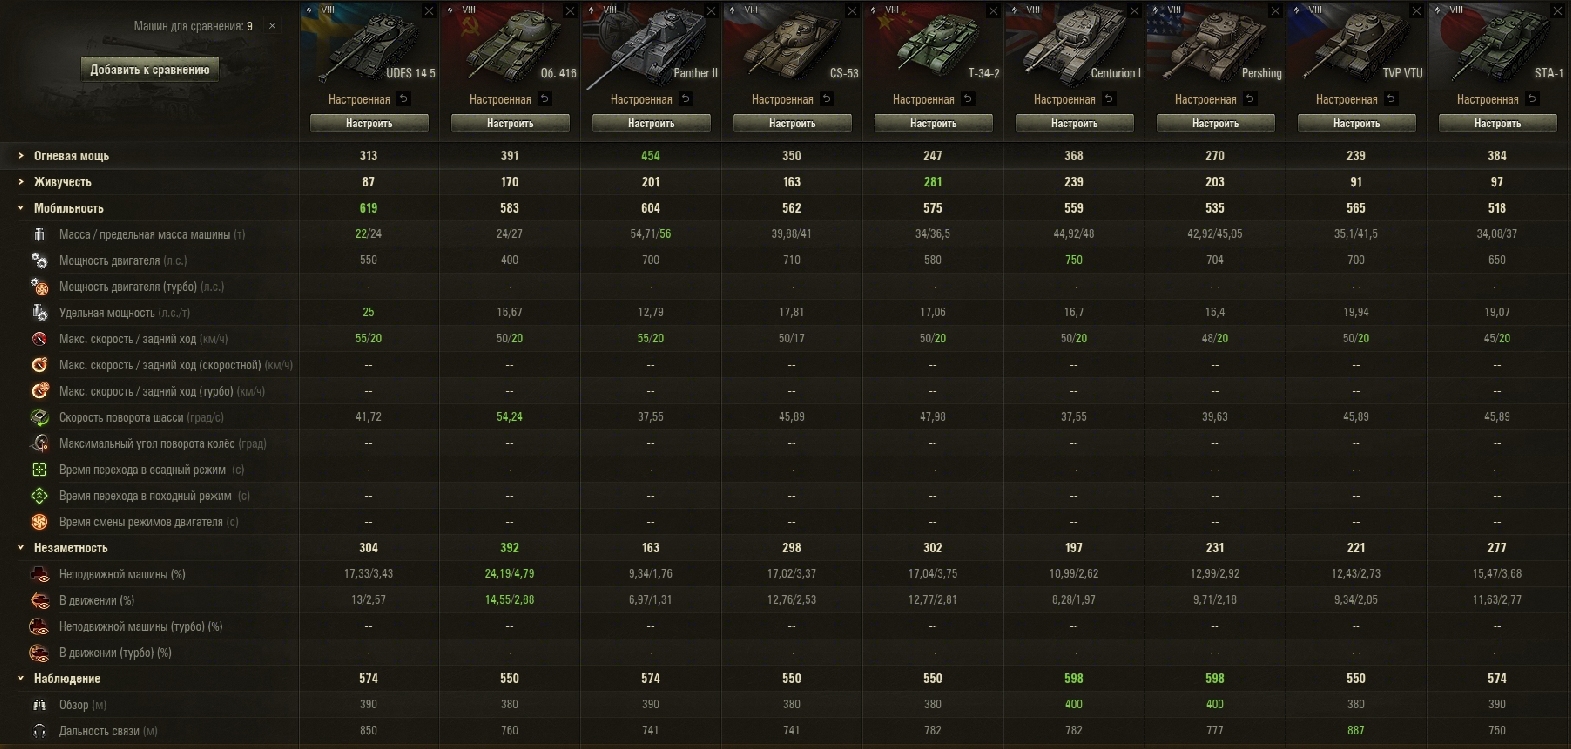Reset UDES 14 5 configuration arrow
The image size is (1571, 749).
coord(403,99)
